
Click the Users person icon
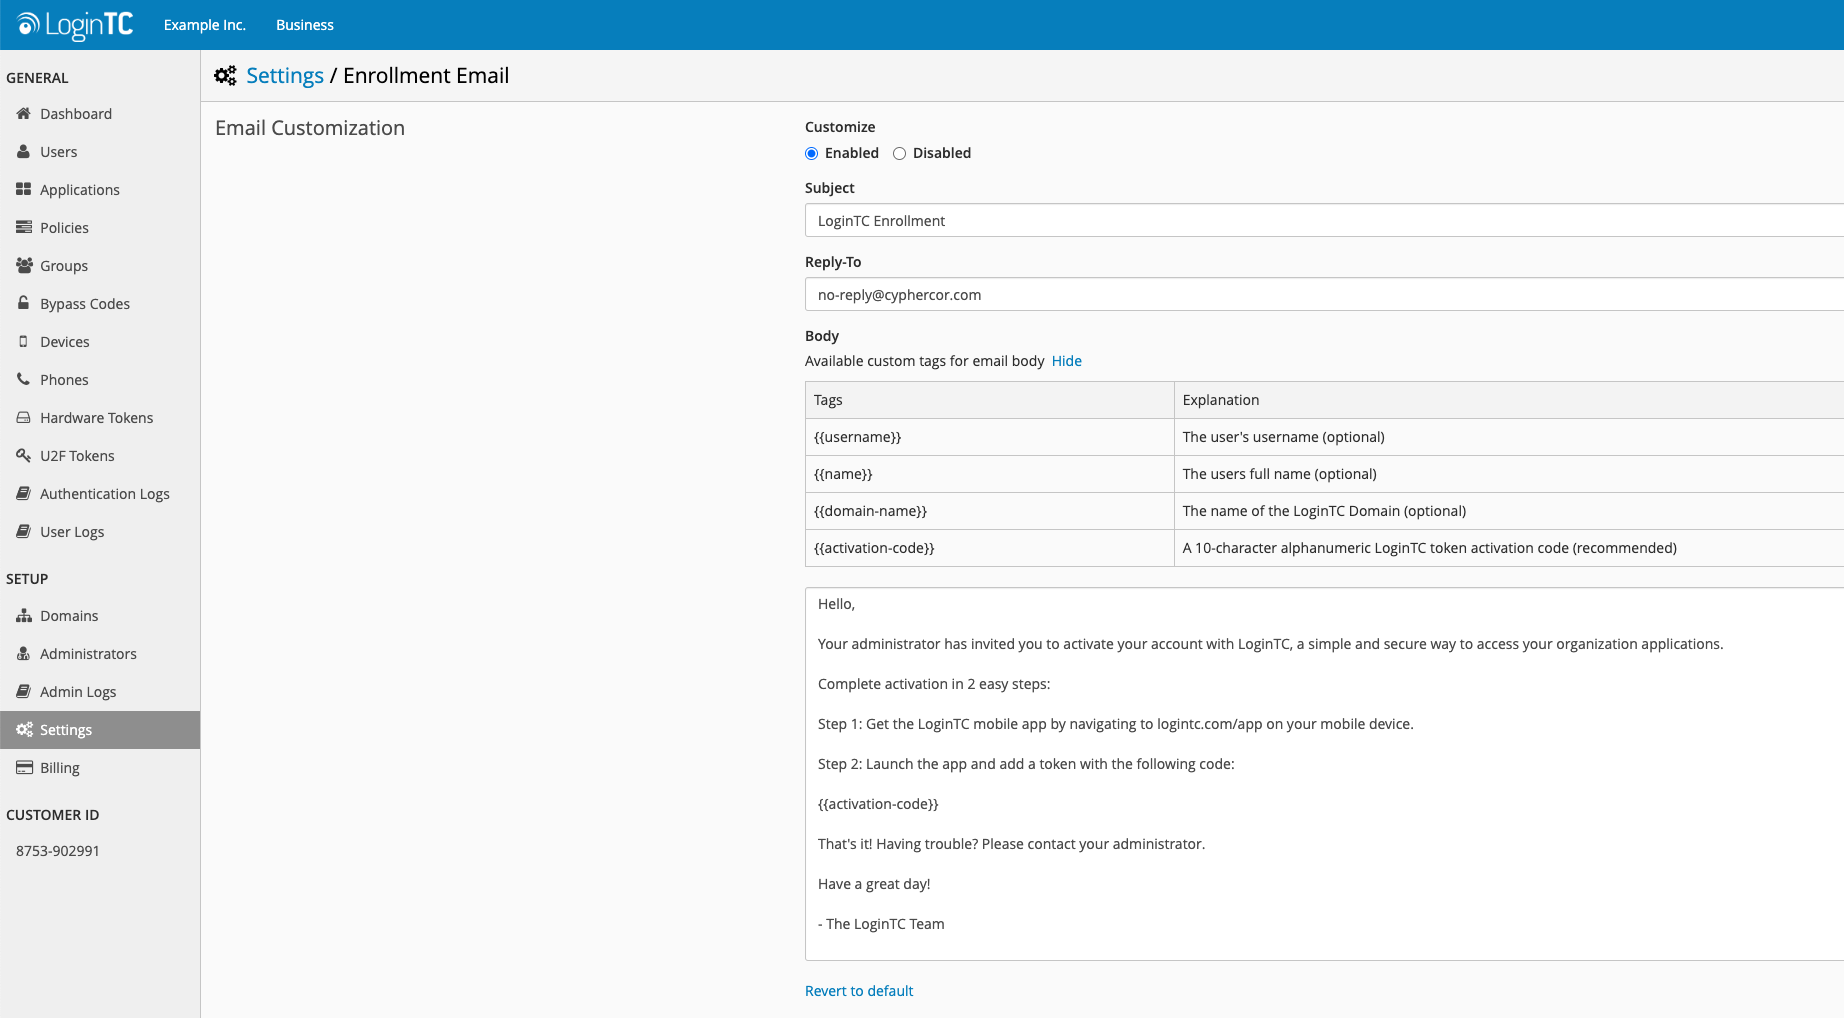(x=23, y=151)
